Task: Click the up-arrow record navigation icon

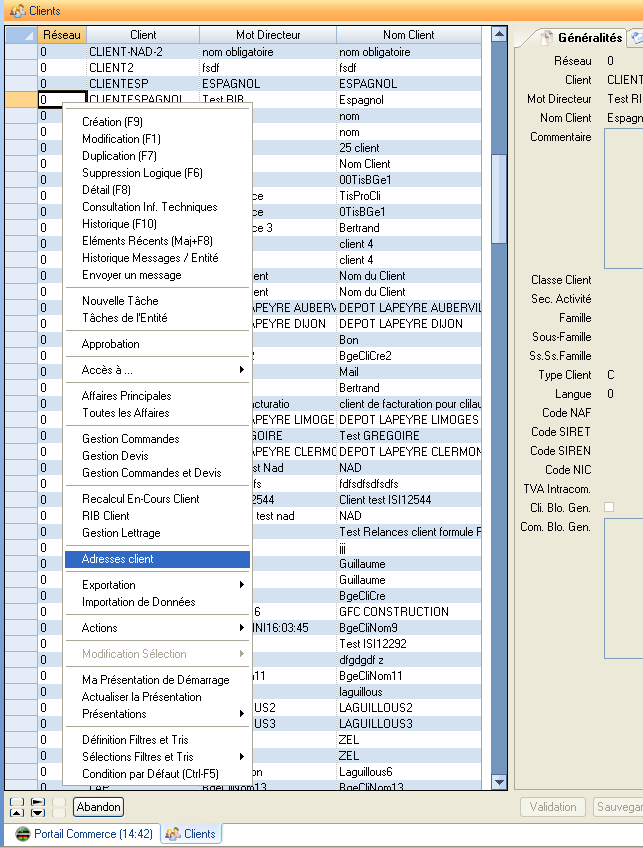Action: pyautogui.click(x=17, y=812)
